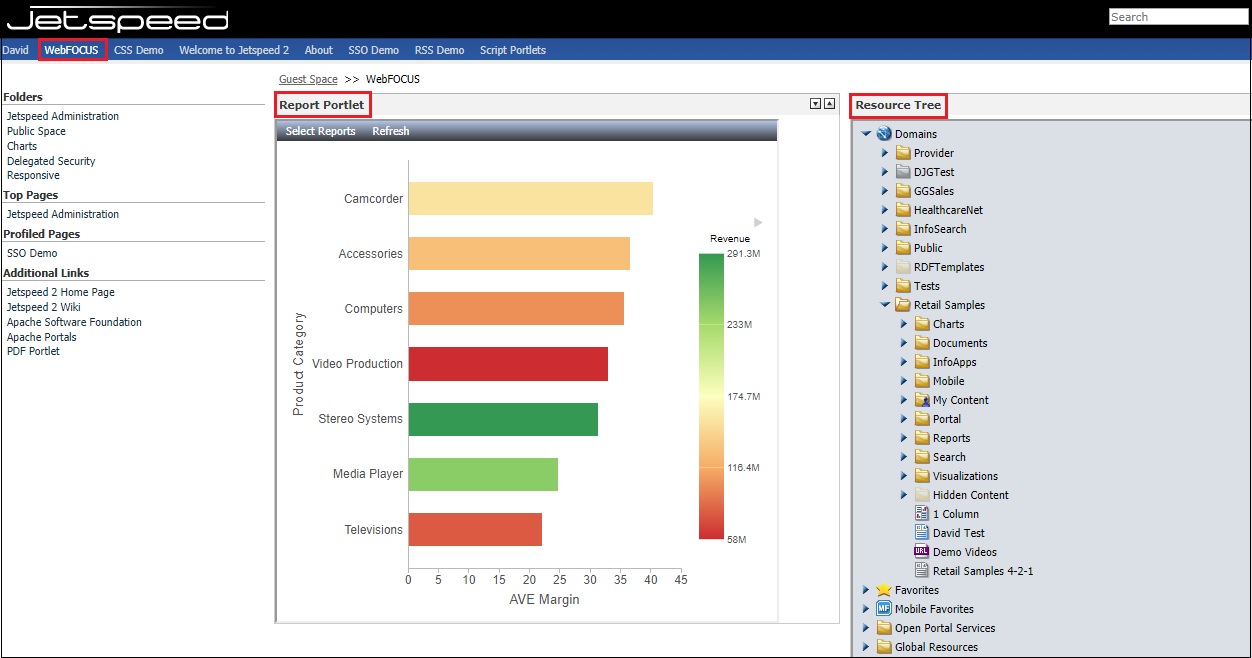This screenshot has height=658, width=1252.
Task: Open the WebFOCUS tab
Action: tap(72, 50)
